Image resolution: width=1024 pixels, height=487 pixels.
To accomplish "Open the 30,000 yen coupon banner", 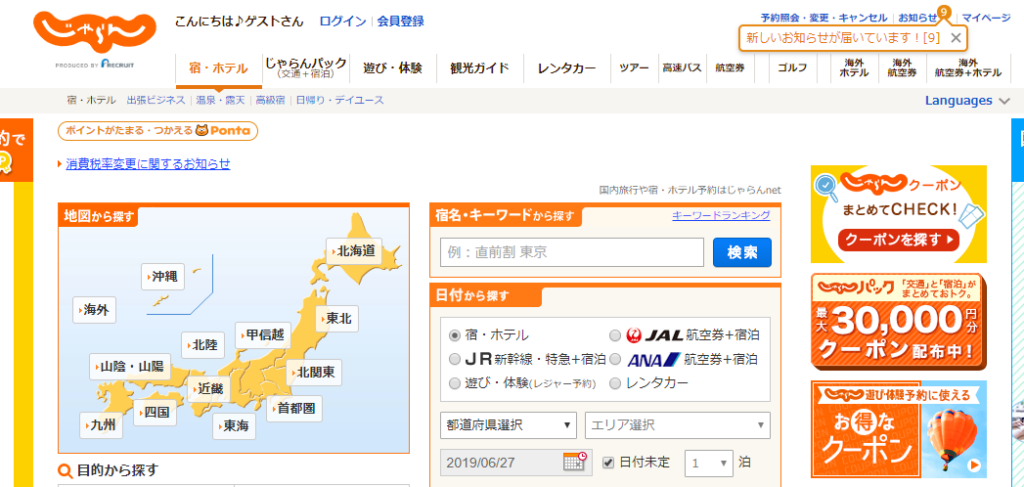I will coord(898,320).
